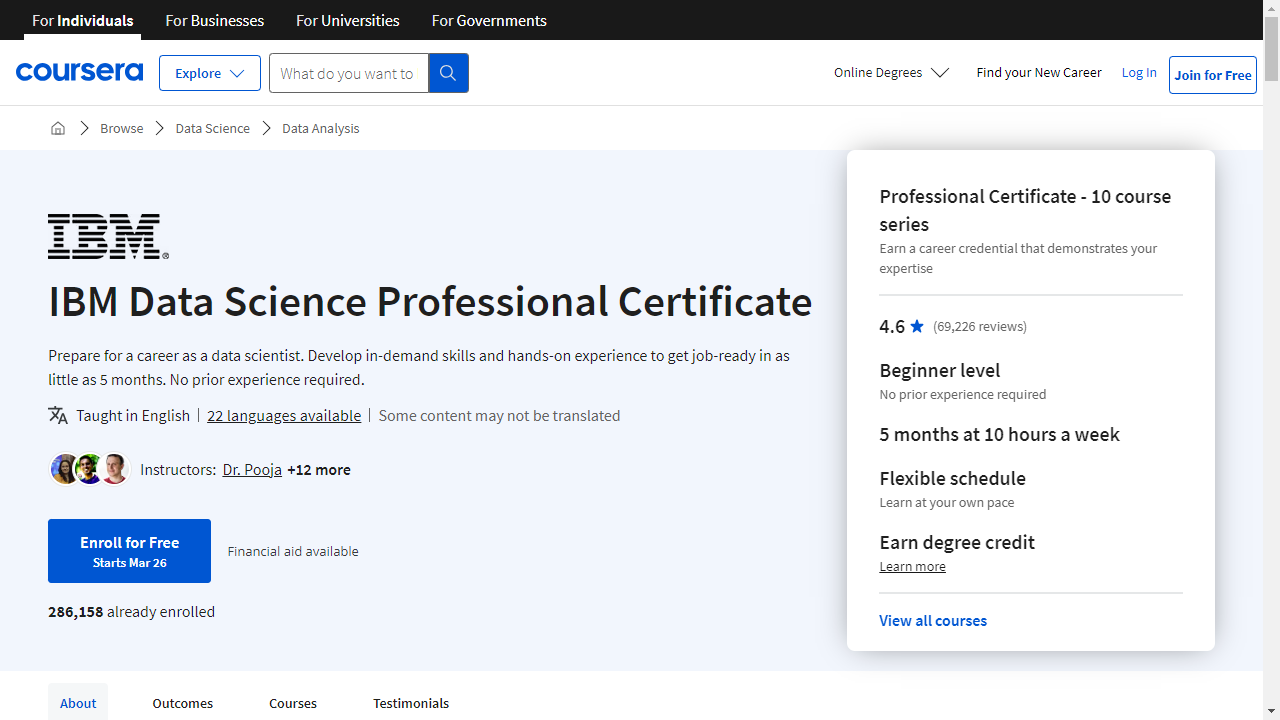
Task: Click the blue search magnifier button
Action: [448, 73]
